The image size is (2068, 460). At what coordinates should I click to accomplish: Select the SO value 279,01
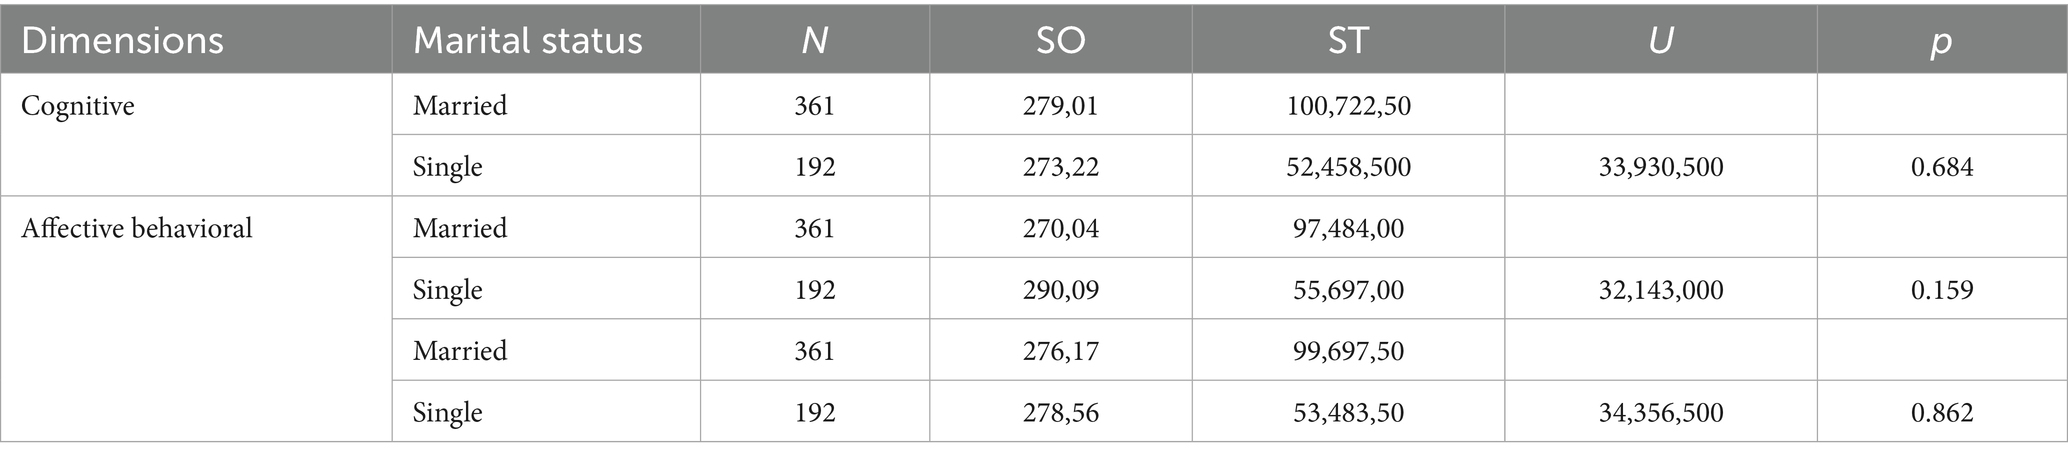1060,106
